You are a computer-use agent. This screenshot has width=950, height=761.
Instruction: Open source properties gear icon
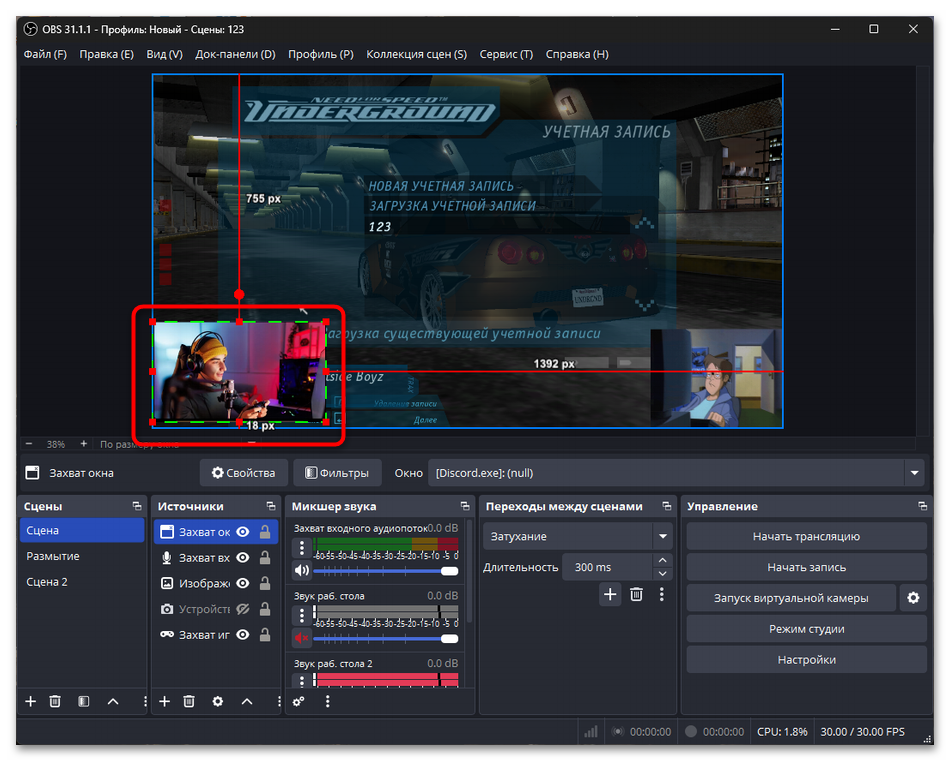tap(218, 701)
